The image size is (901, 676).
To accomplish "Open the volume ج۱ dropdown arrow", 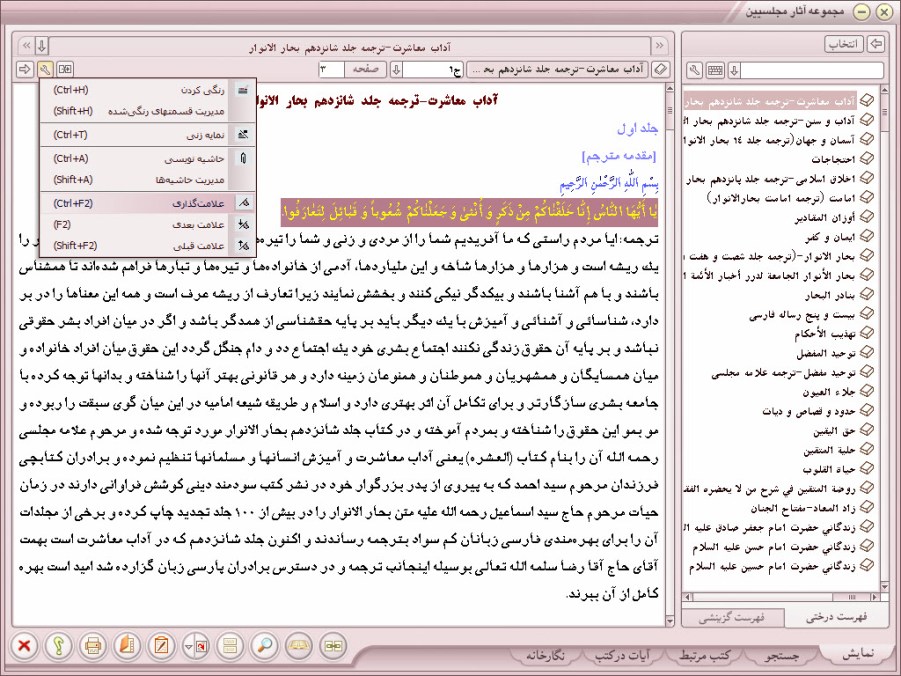I will click(x=396, y=70).
